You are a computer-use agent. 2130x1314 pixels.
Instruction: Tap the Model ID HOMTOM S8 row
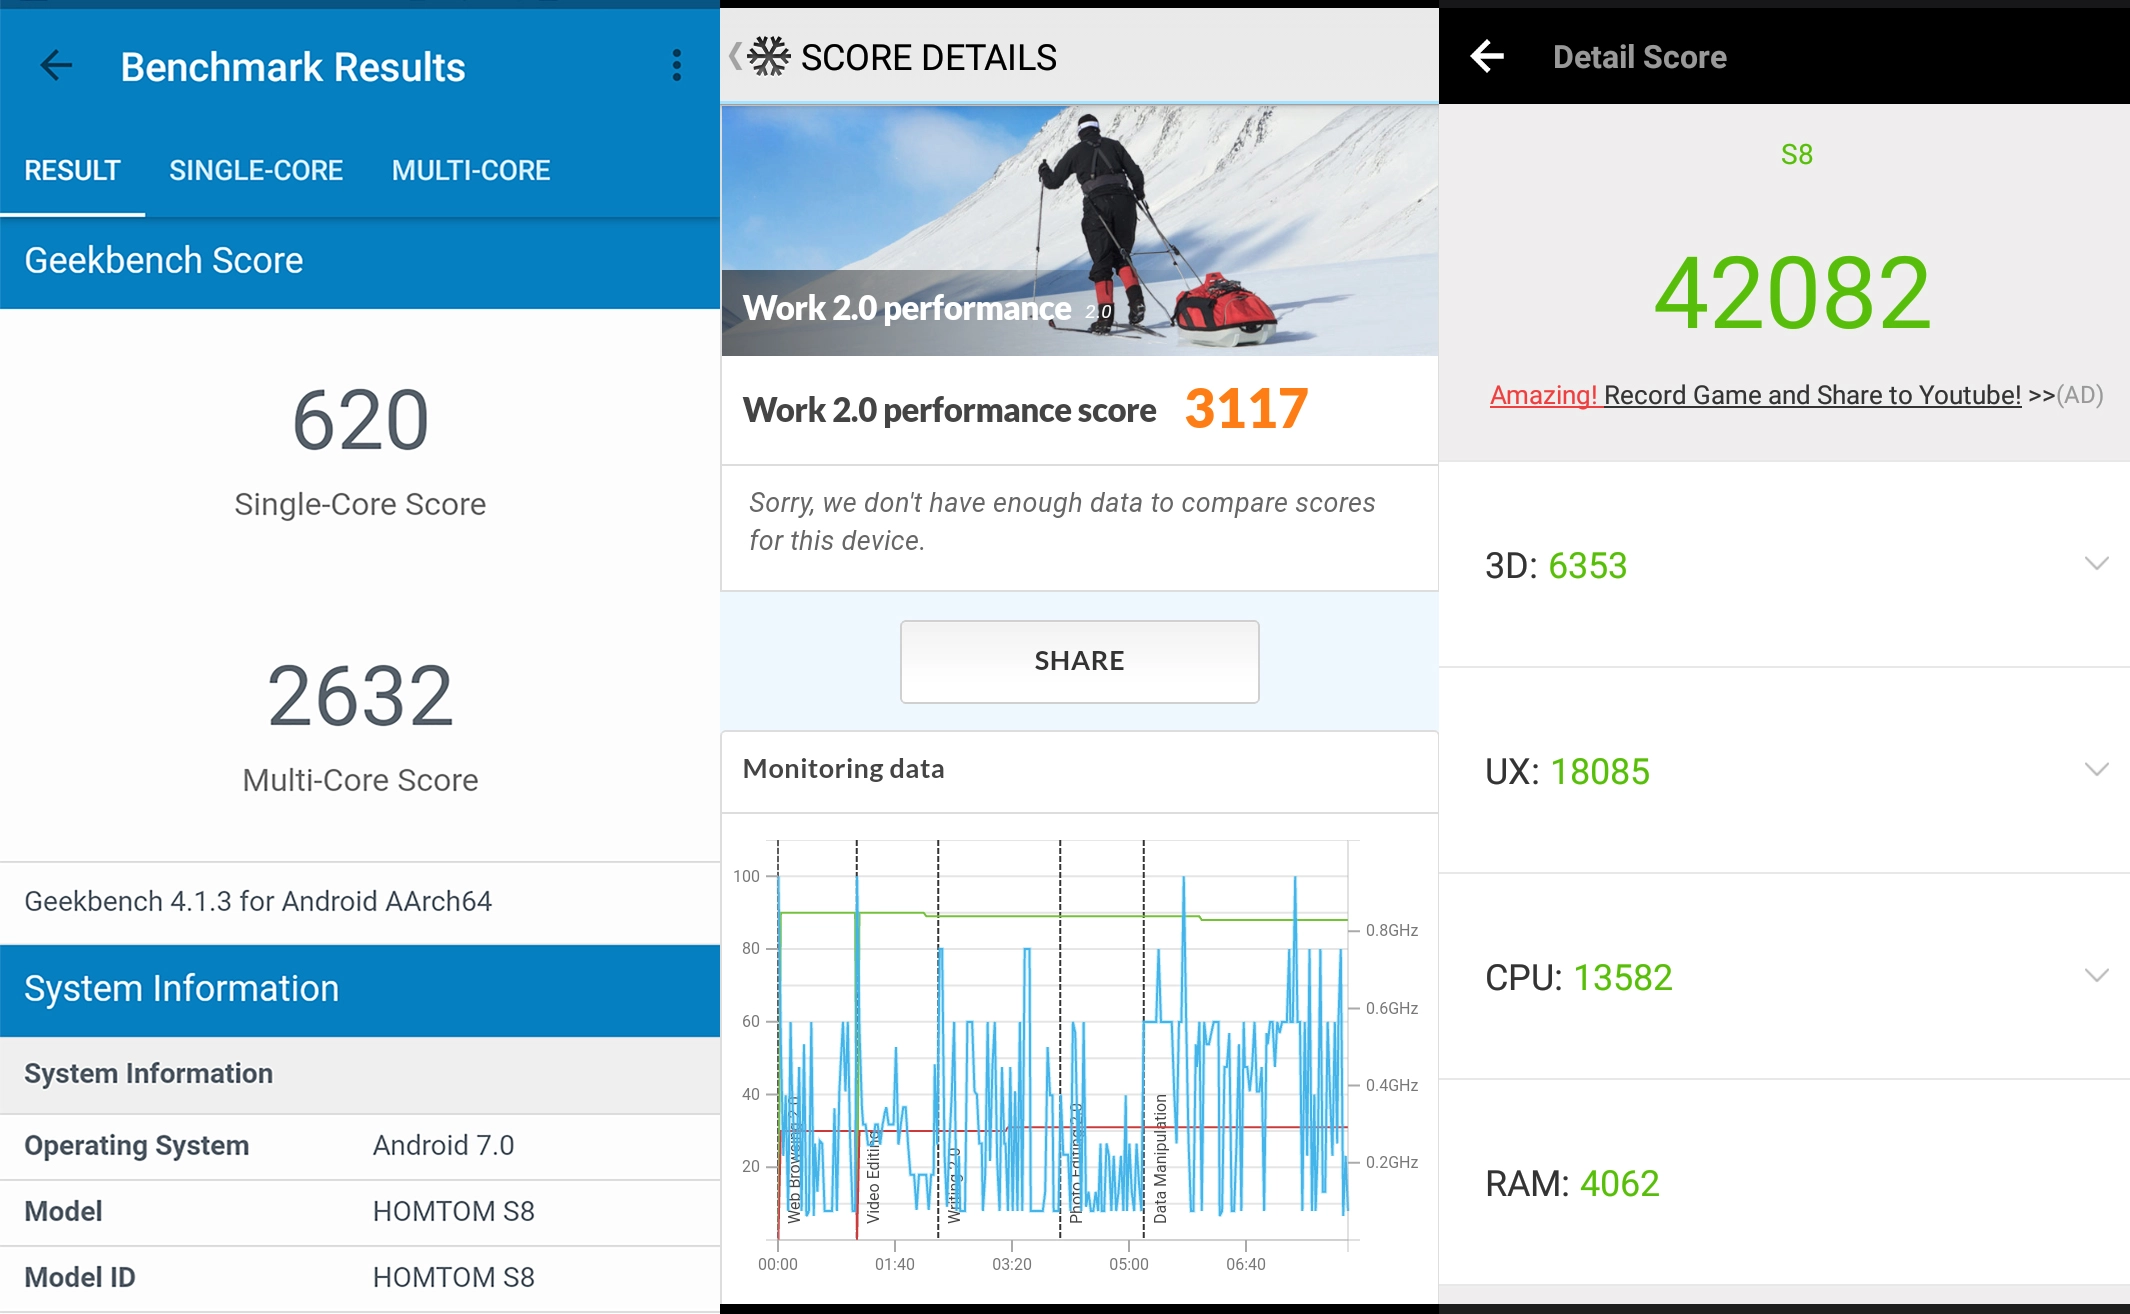pyautogui.click(x=360, y=1278)
